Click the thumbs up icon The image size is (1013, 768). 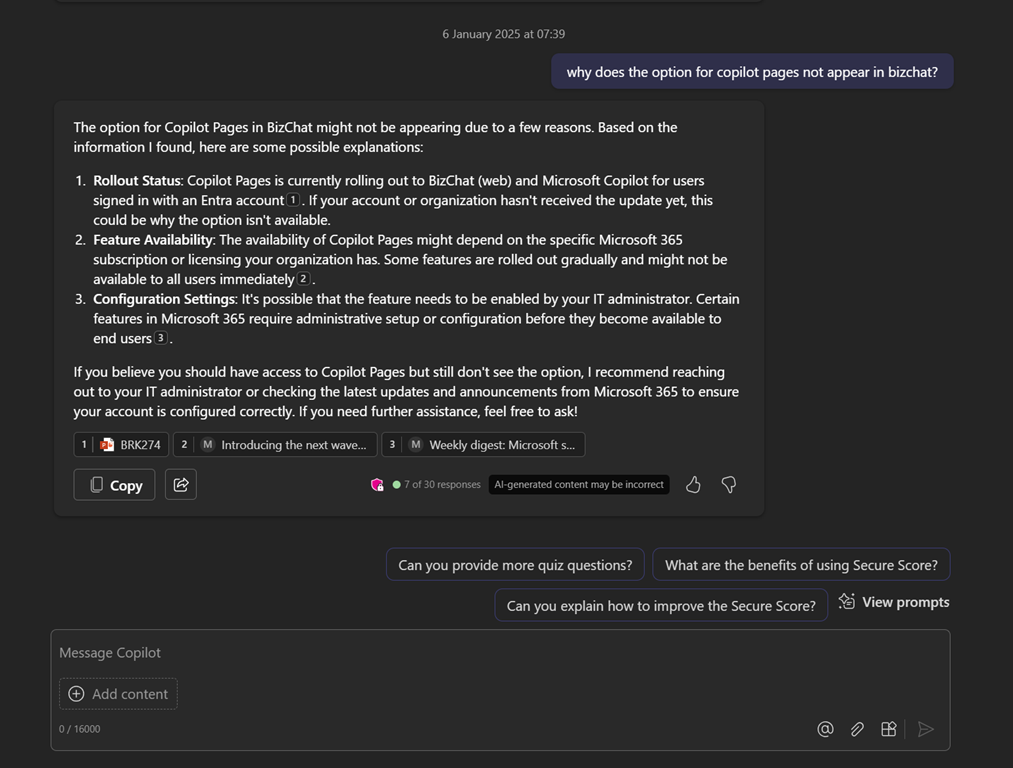coord(693,485)
